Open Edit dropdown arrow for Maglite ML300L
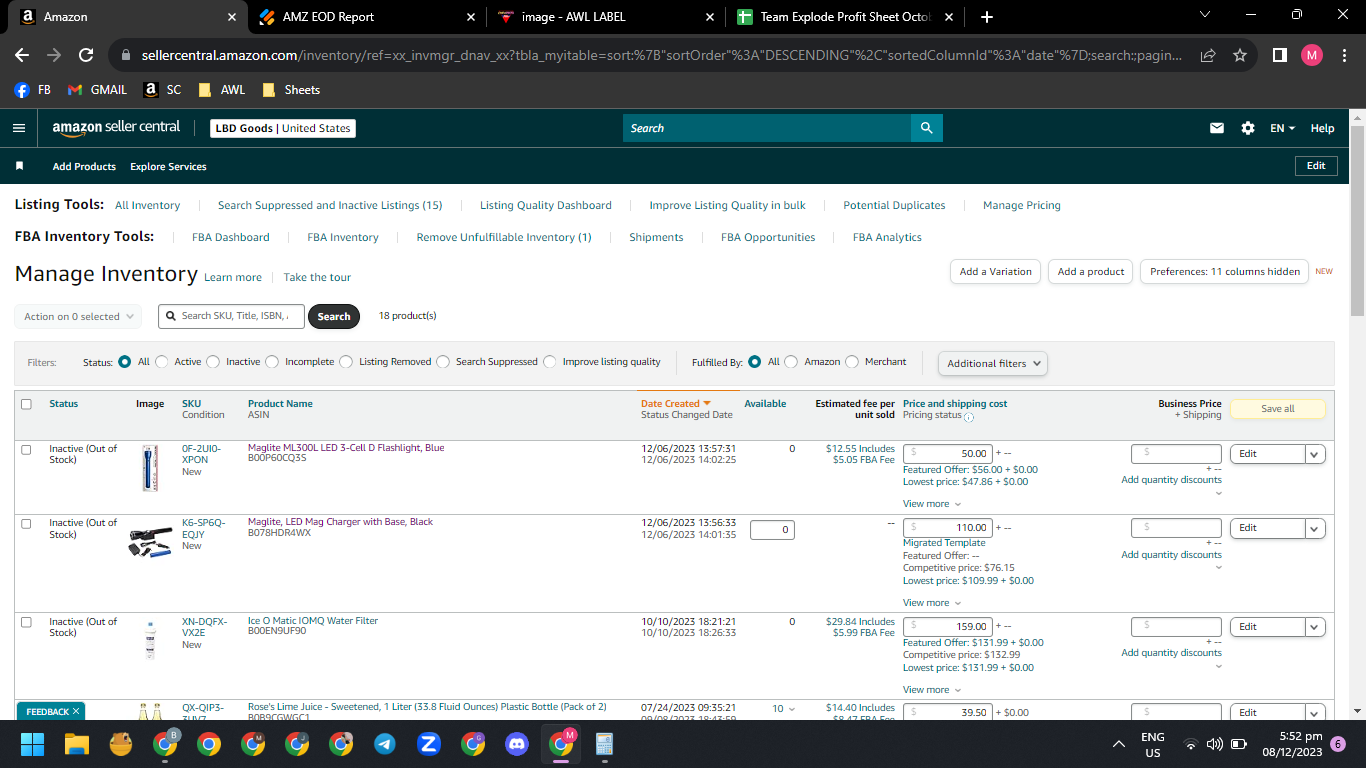This screenshot has height=768, width=1366. click(1315, 454)
